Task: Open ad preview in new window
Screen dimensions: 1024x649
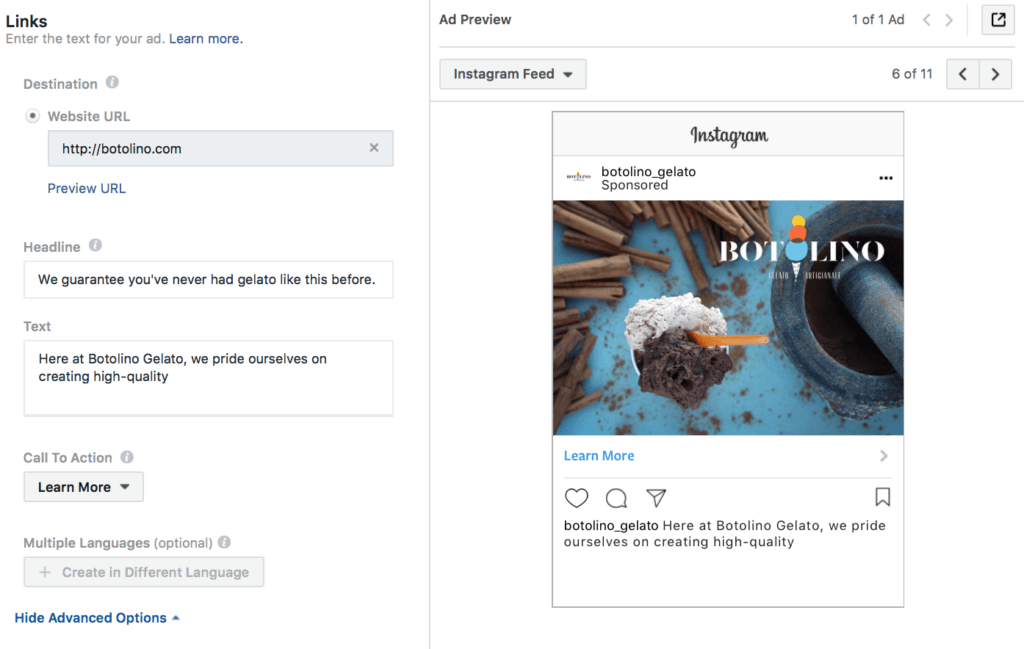Action: 998,20
